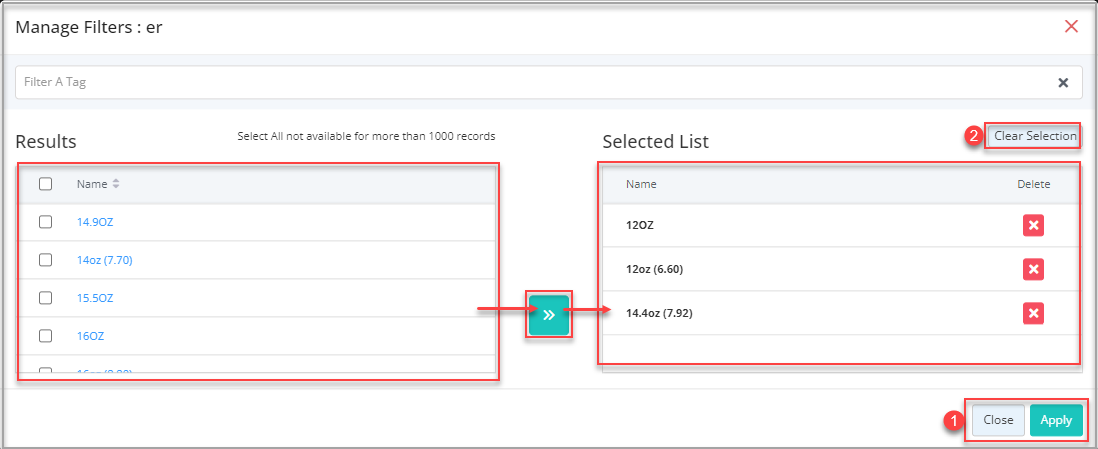Move selected results to Selected List
This screenshot has width=1098, height=449.
pyautogui.click(x=548, y=315)
